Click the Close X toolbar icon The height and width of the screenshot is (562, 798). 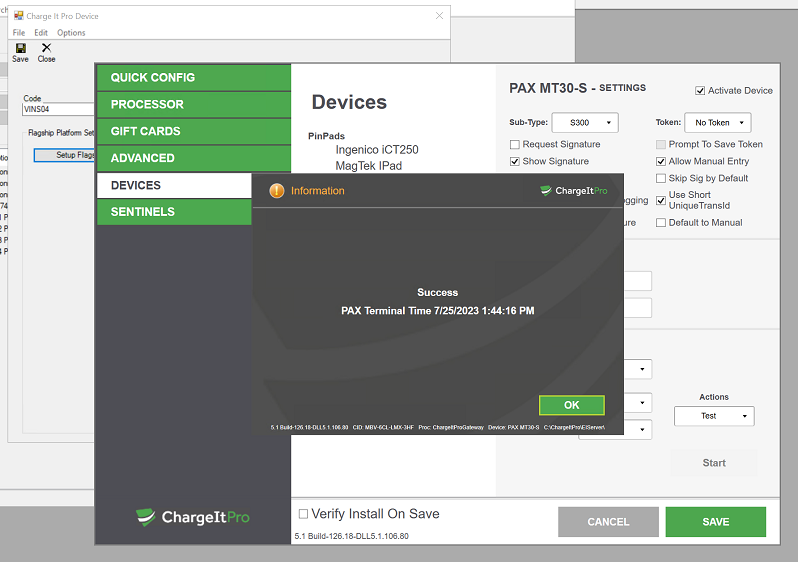pos(46,48)
